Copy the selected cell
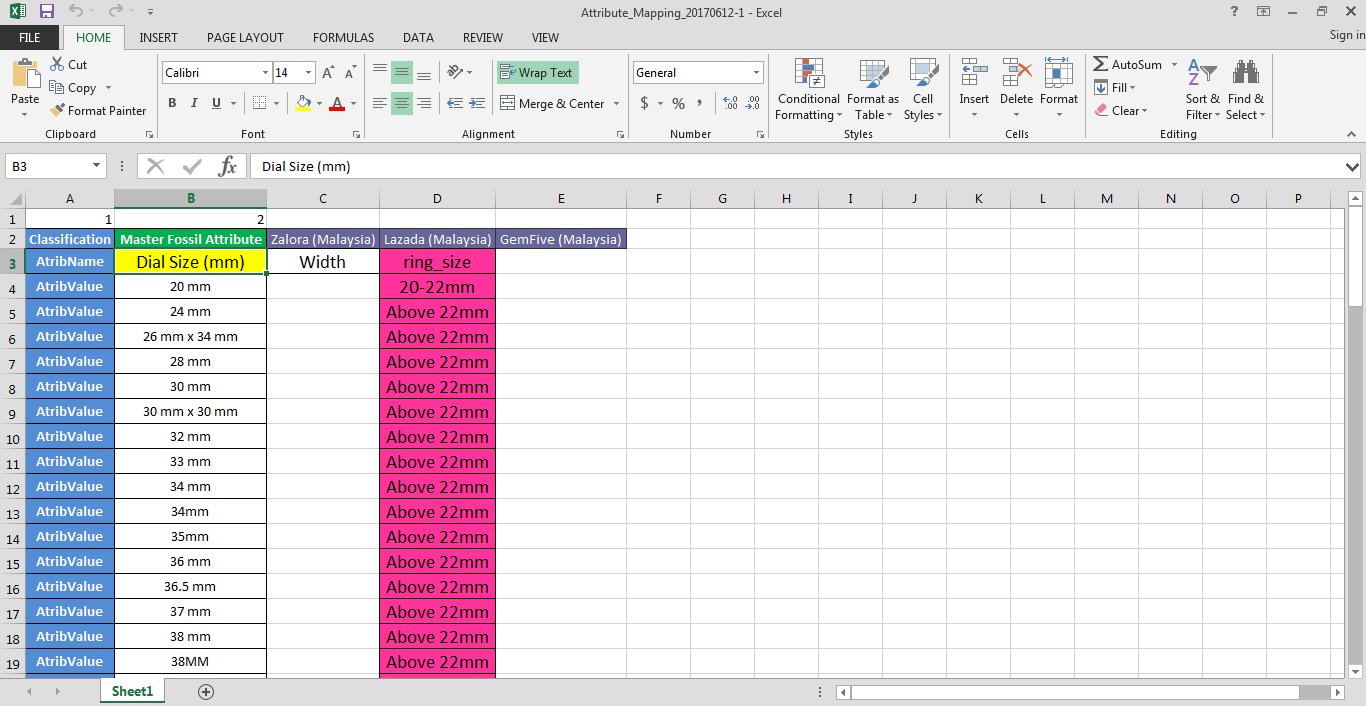The image size is (1366, 706). click(x=73, y=88)
